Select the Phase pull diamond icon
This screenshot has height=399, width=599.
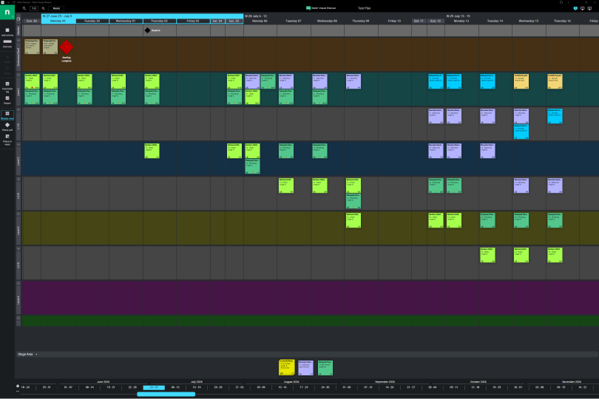7,125
